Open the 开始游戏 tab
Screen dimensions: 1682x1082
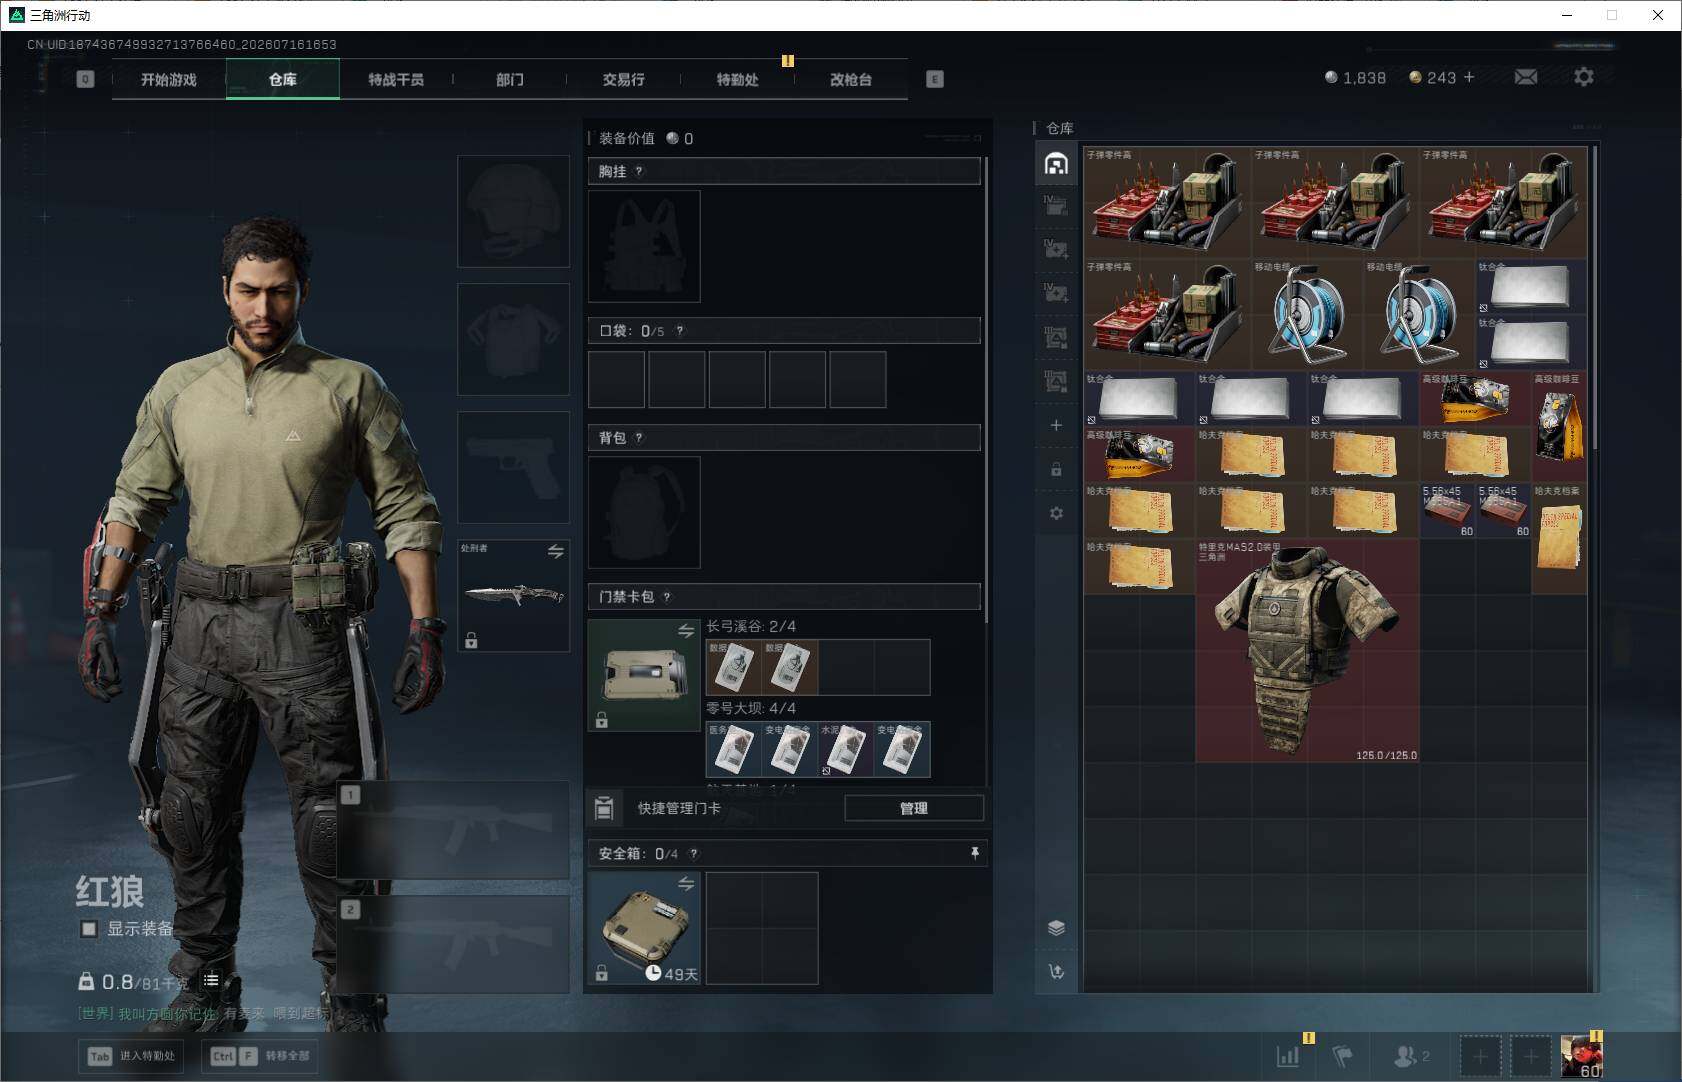169,79
